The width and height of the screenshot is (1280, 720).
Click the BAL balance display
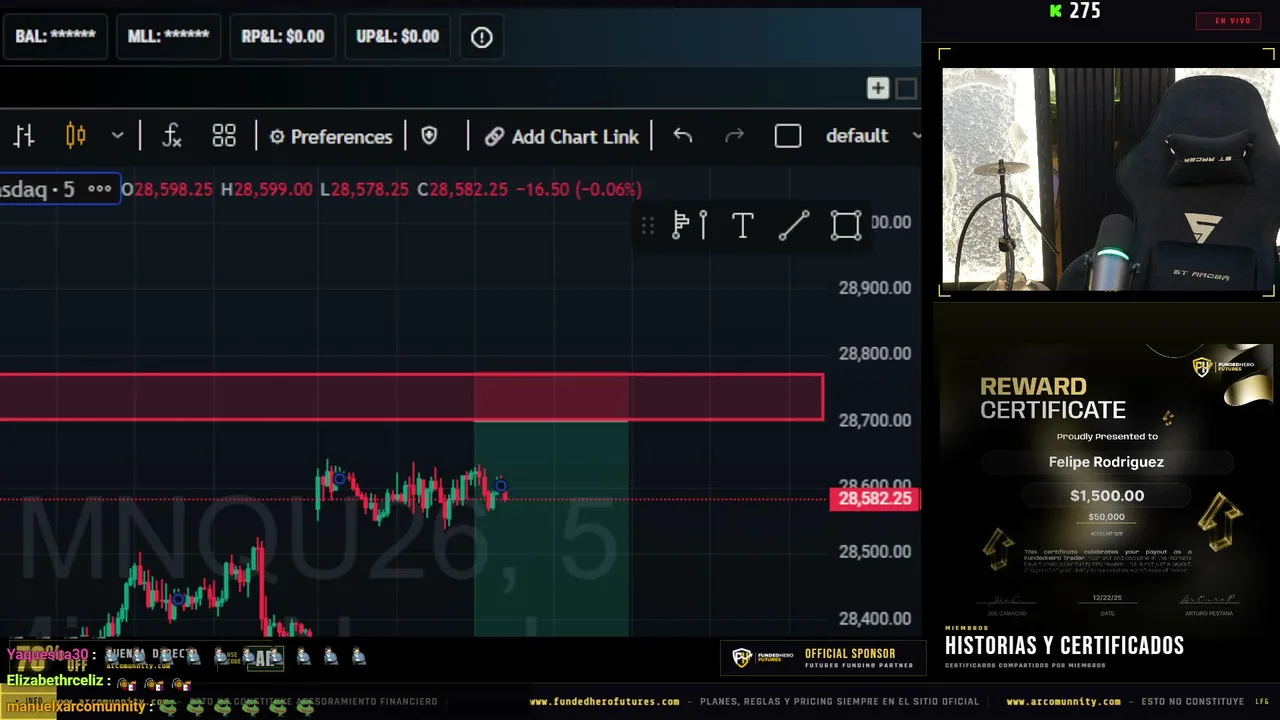55,37
